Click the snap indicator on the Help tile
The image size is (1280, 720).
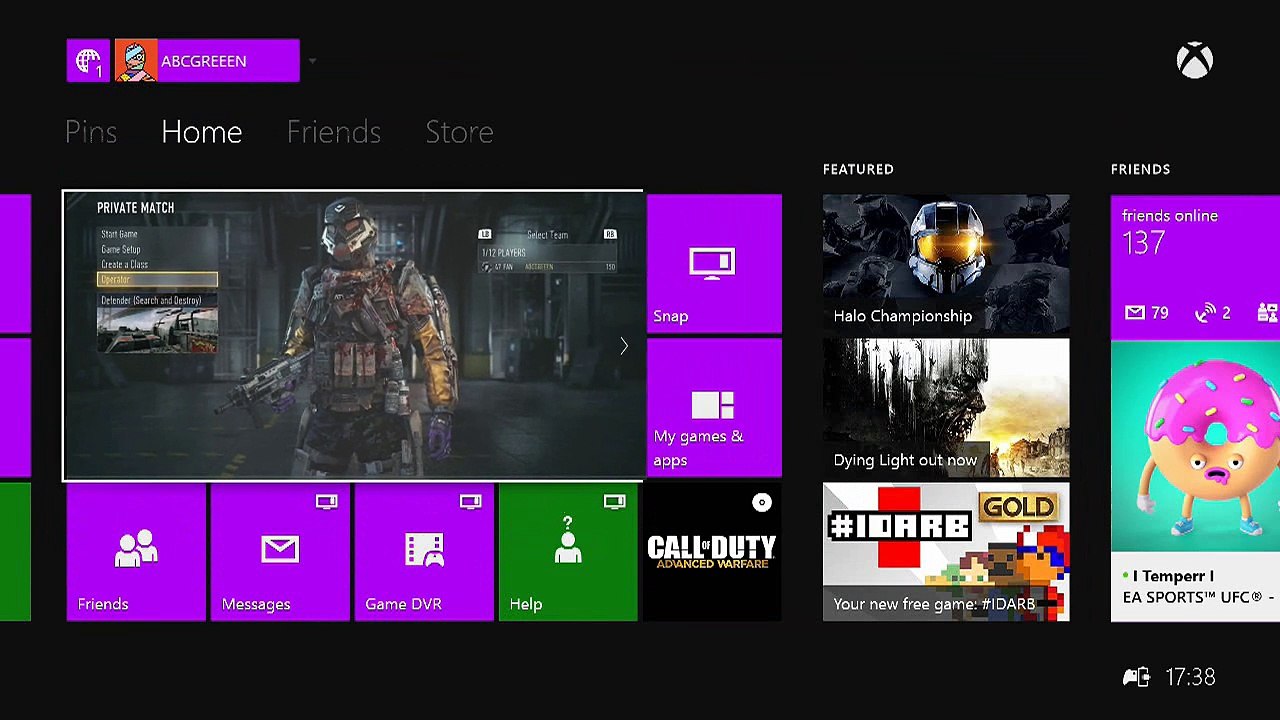[615, 502]
